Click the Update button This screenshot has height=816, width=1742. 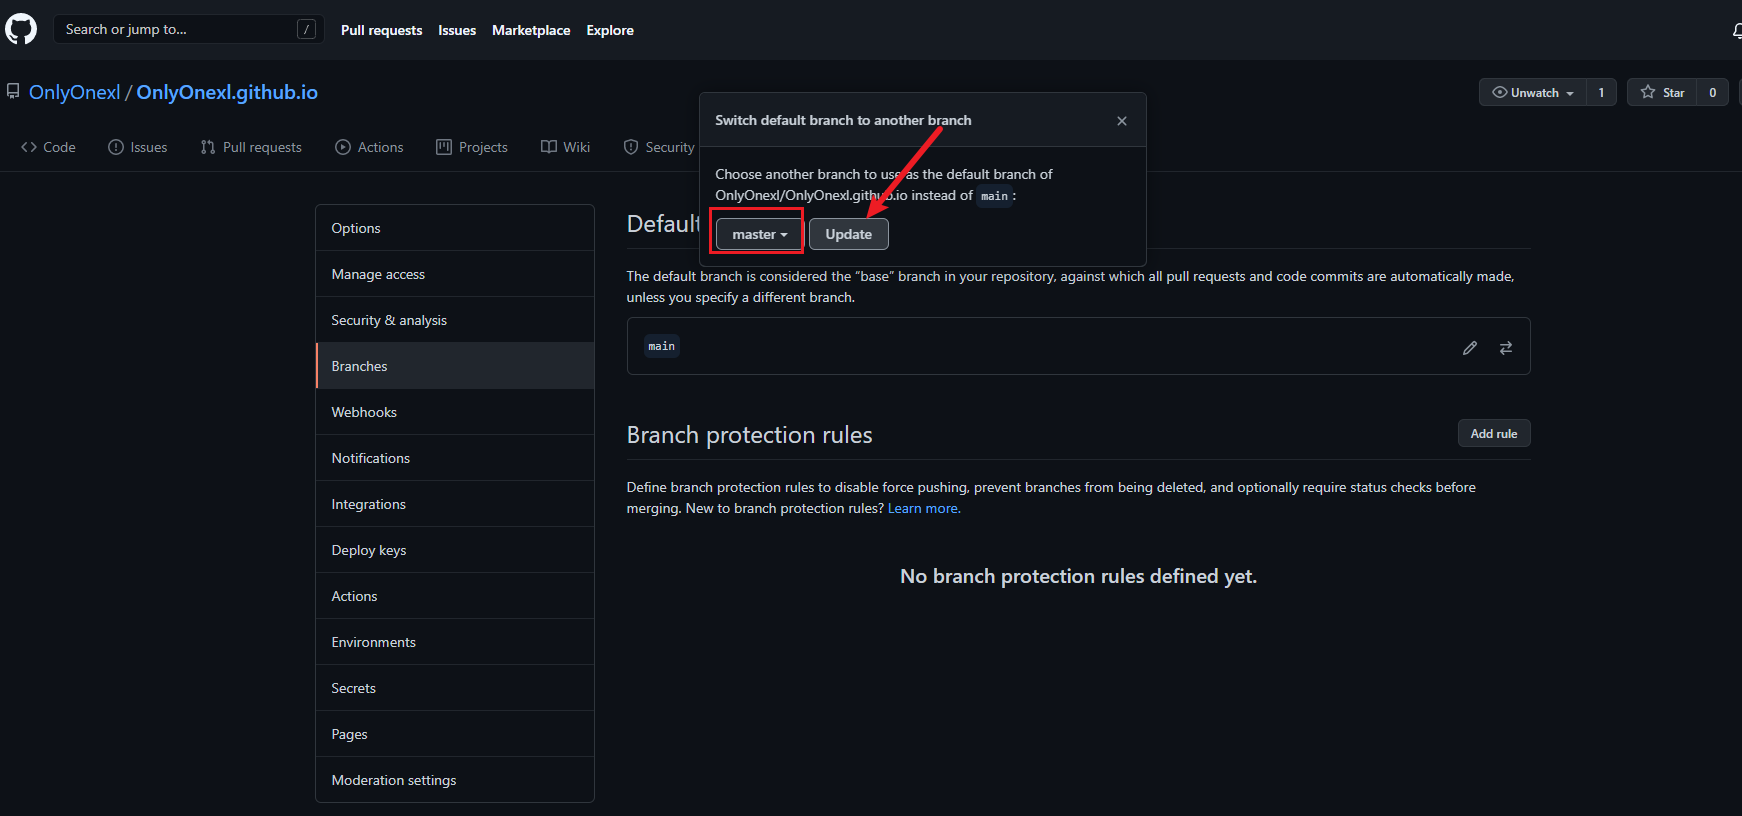coord(848,234)
